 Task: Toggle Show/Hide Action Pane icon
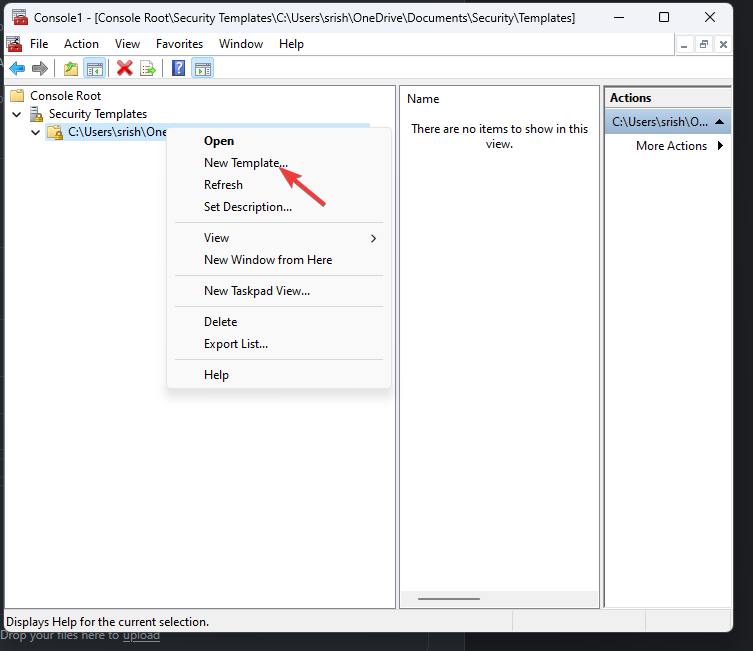point(203,69)
